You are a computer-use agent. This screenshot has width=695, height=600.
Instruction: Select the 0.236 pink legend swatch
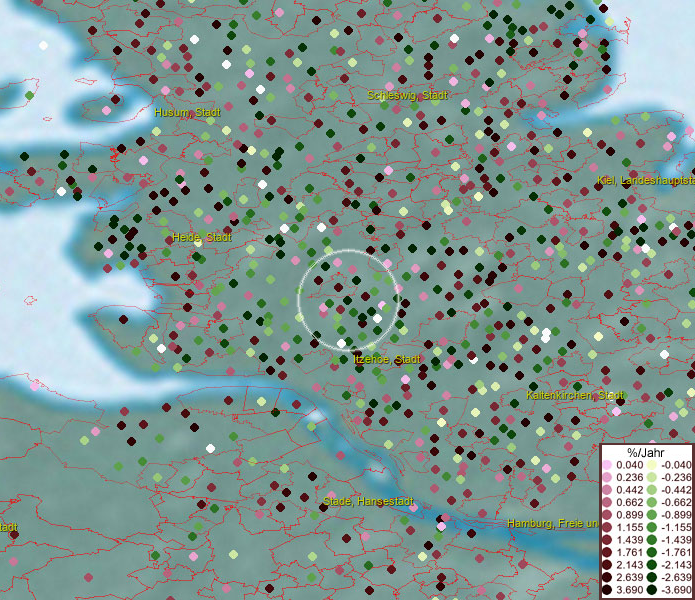pyautogui.click(x=607, y=477)
